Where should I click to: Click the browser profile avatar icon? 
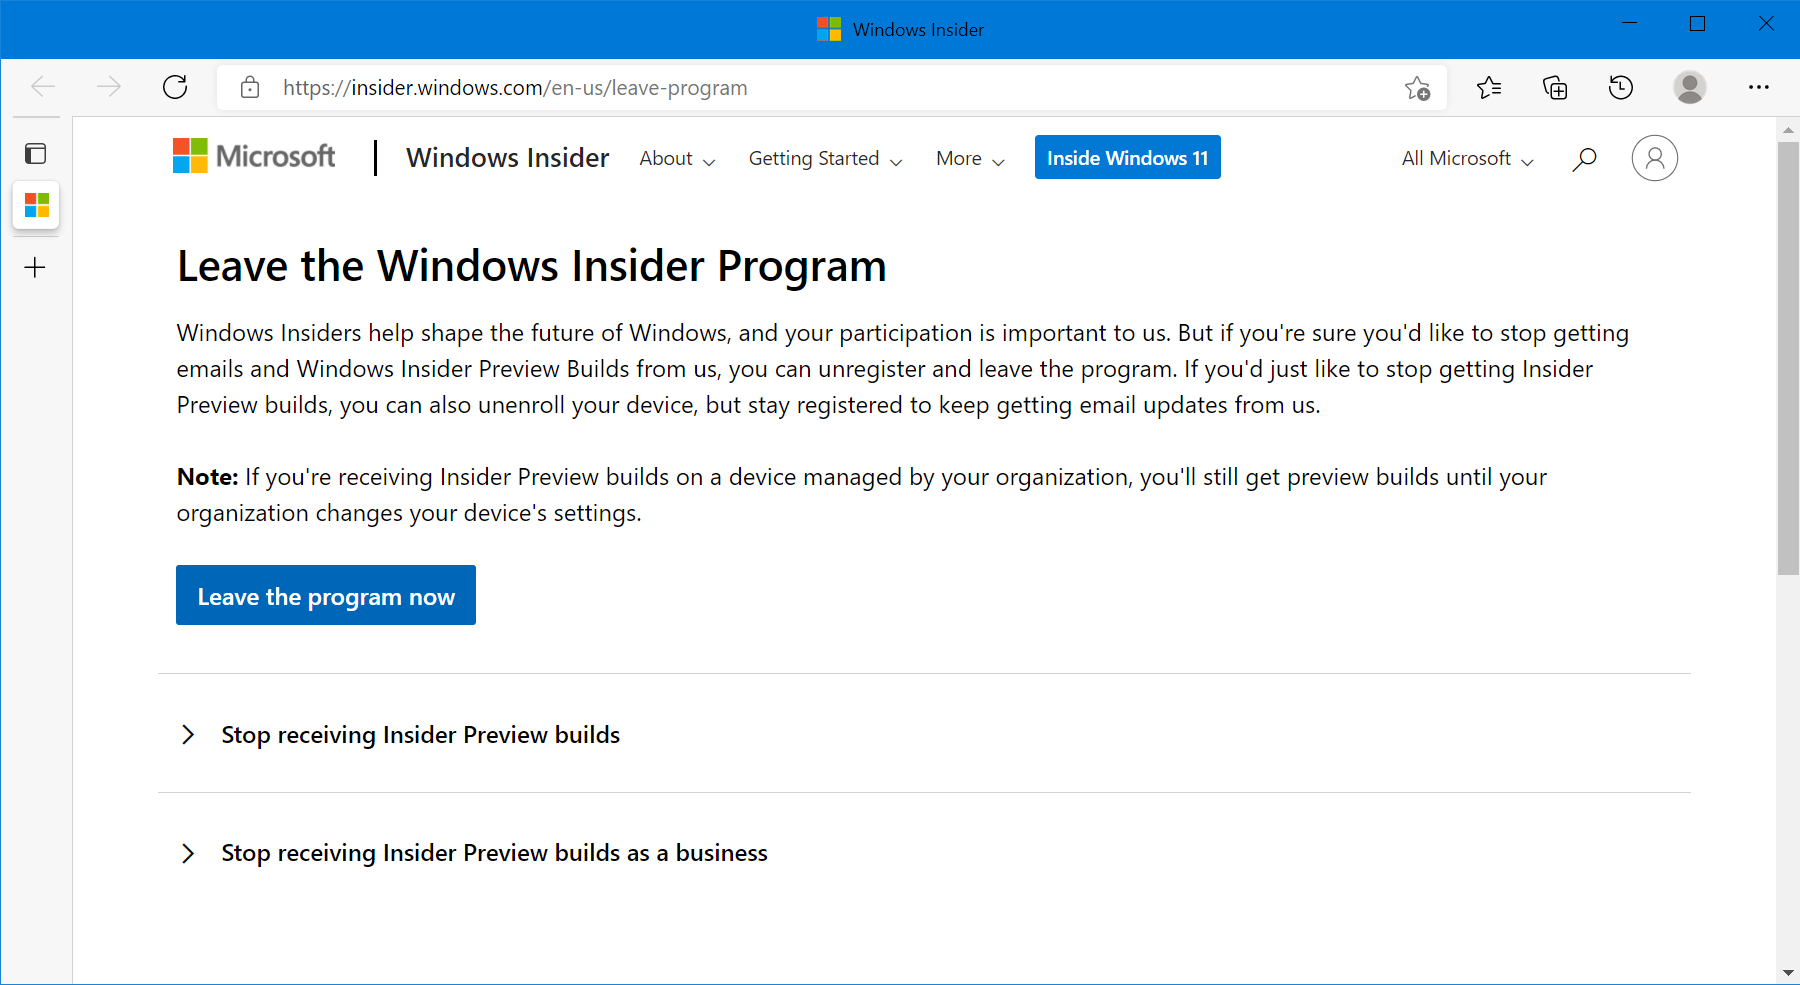pyautogui.click(x=1690, y=88)
